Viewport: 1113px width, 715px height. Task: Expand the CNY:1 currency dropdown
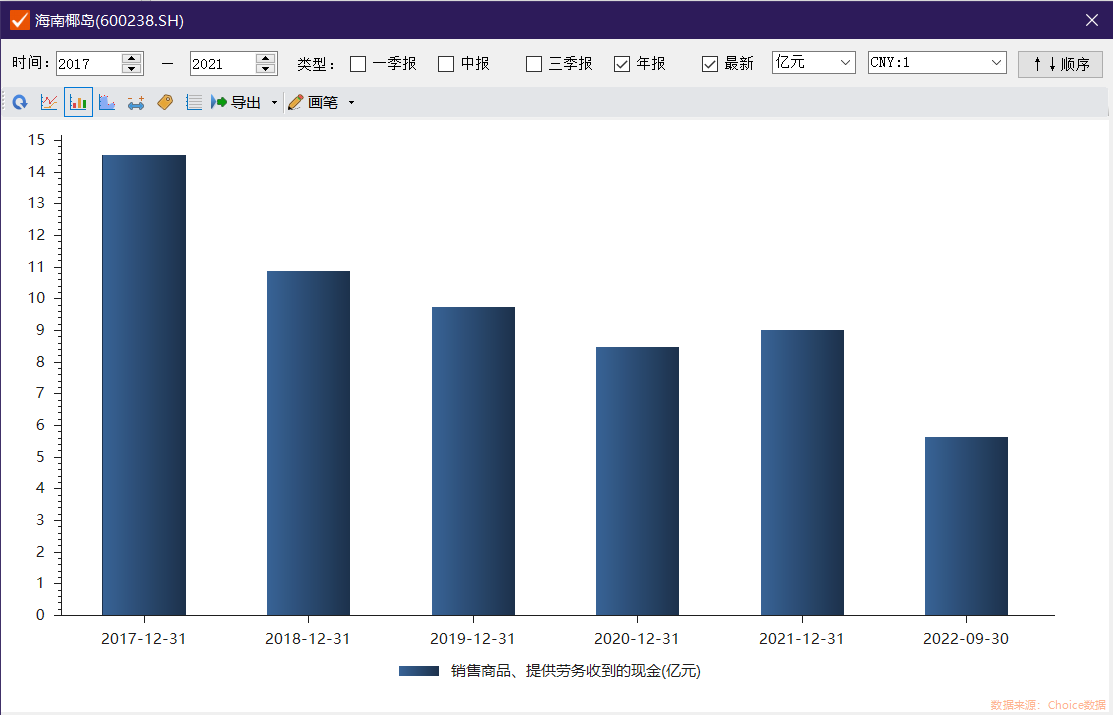pos(936,63)
